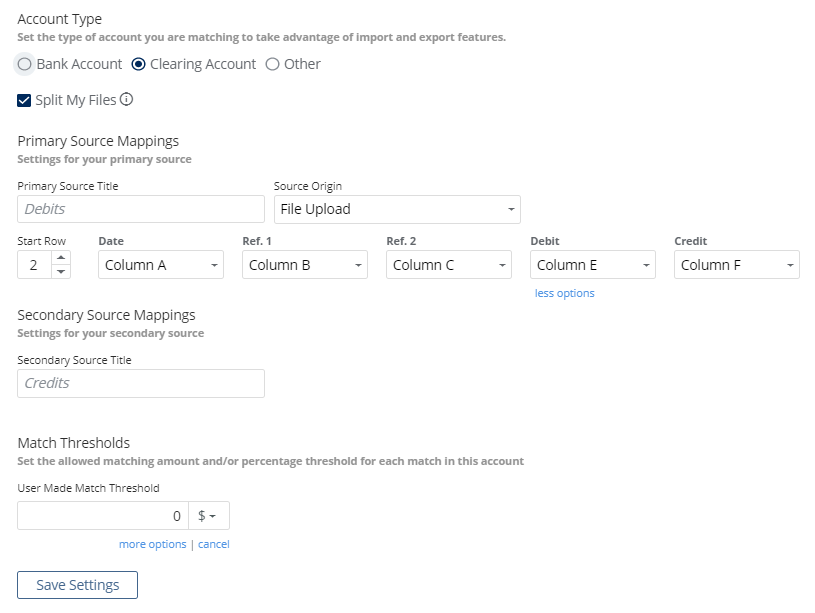Click the more options link
This screenshot has height=613, width=815.
[x=152, y=544]
